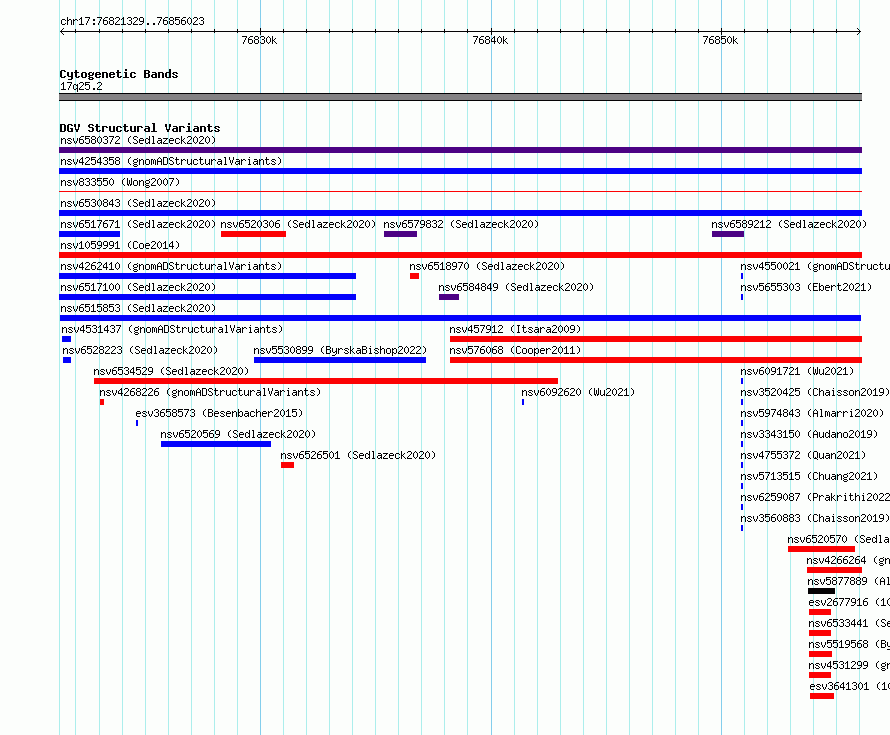Image resolution: width=890 pixels, height=735 pixels.
Task: Click nsv6530843 (Sedlazeck2020) label
Action: [138, 203]
